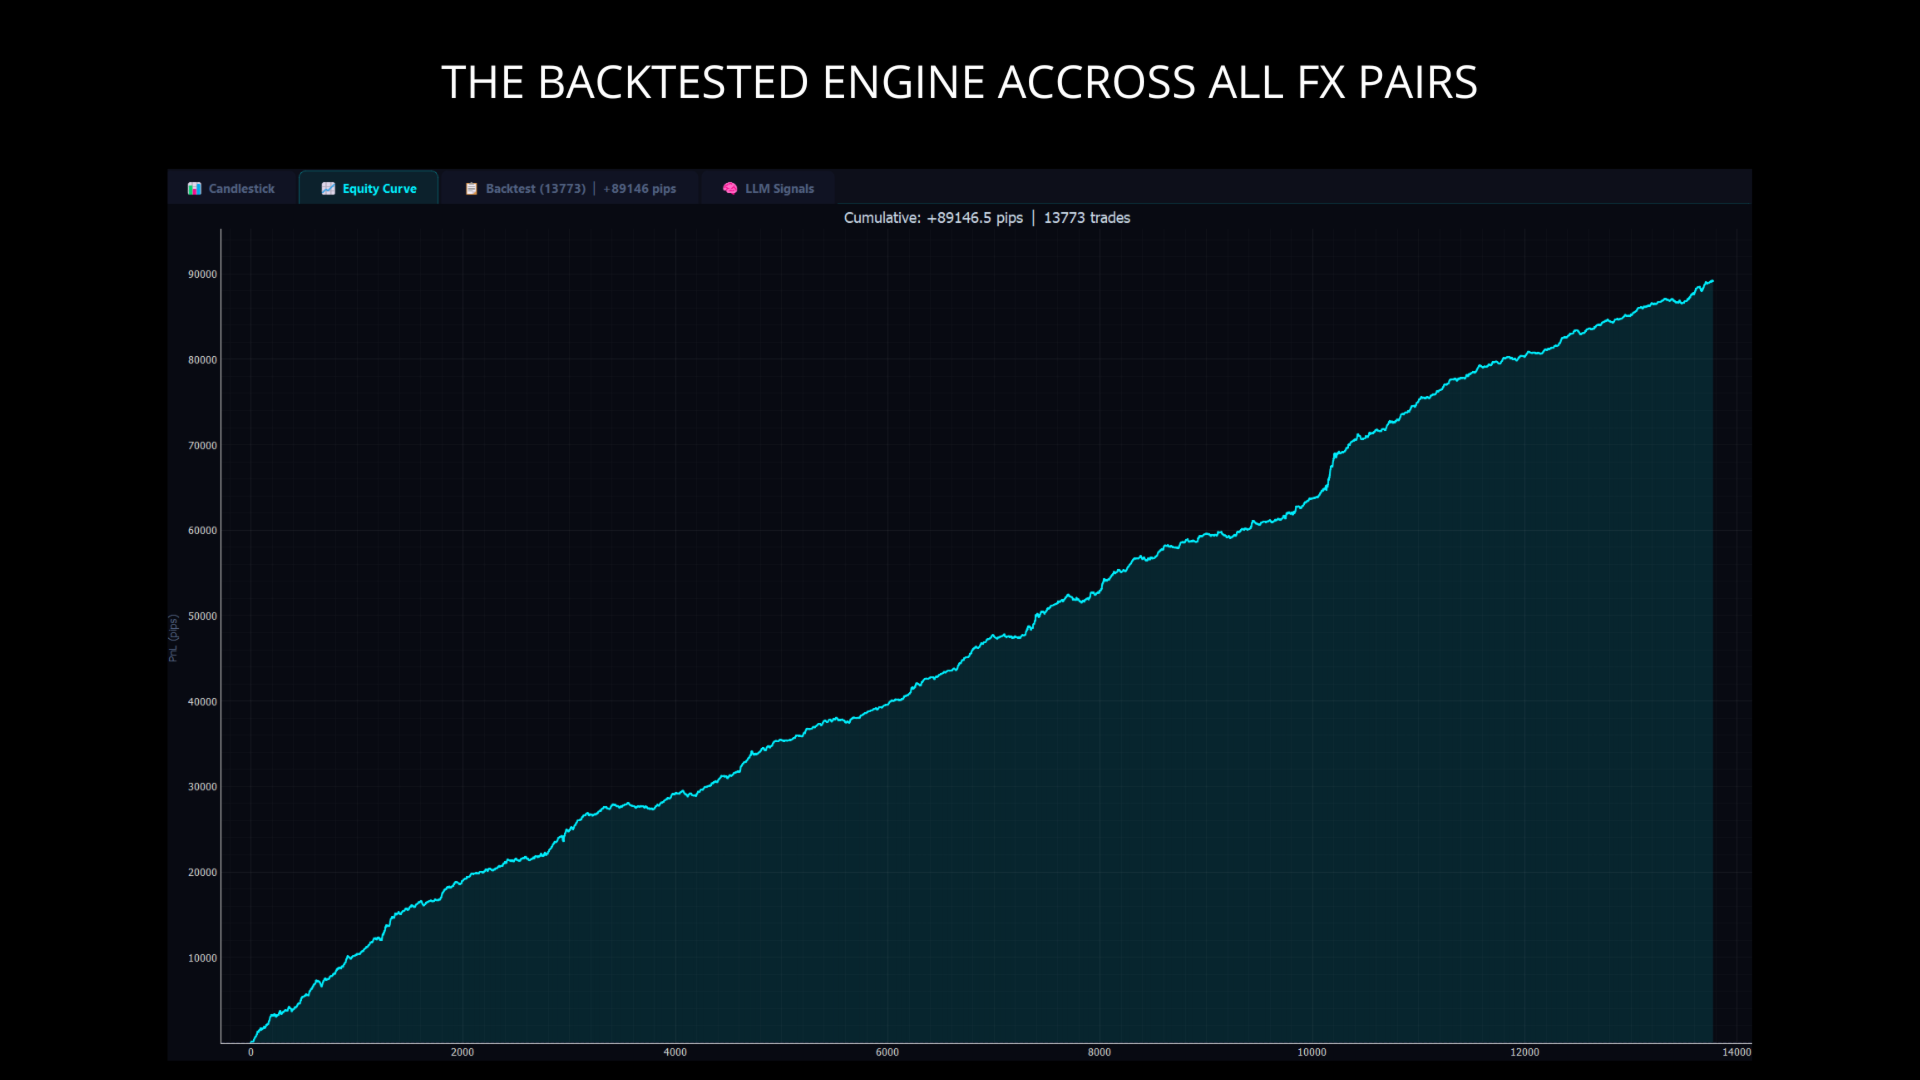The image size is (1920, 1080).
Task: Open the LLM Signals tab
Action: (779, 188)
